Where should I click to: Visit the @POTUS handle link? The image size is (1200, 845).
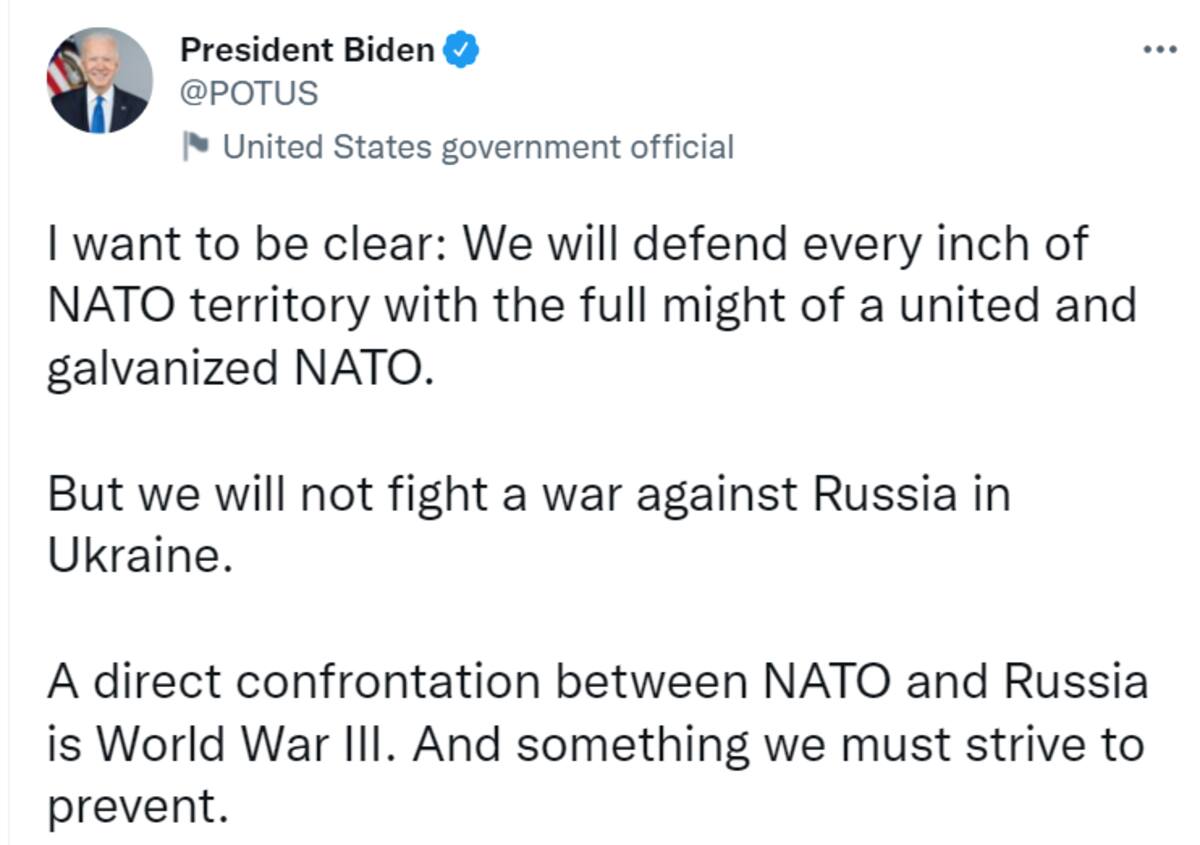(x=249, y=93)
